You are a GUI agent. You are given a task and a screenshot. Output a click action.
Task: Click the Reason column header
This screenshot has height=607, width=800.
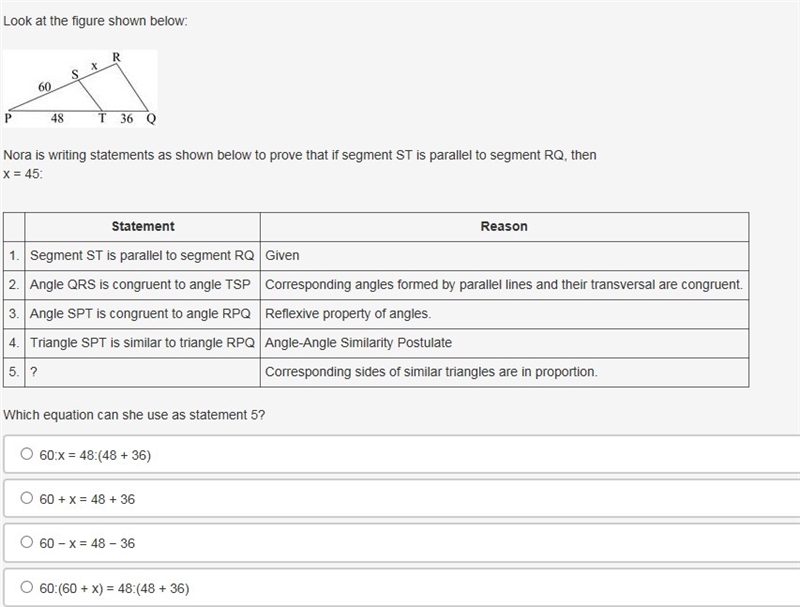coord(504,226)
